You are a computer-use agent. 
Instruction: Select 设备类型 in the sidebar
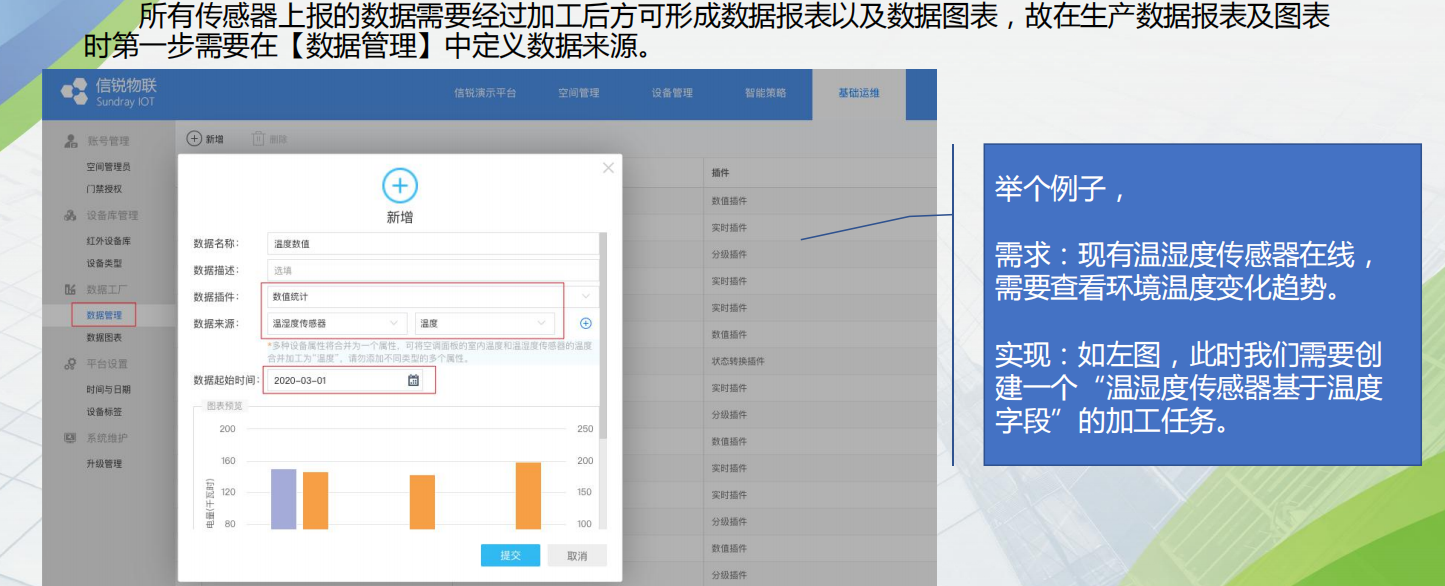(104, 263)
